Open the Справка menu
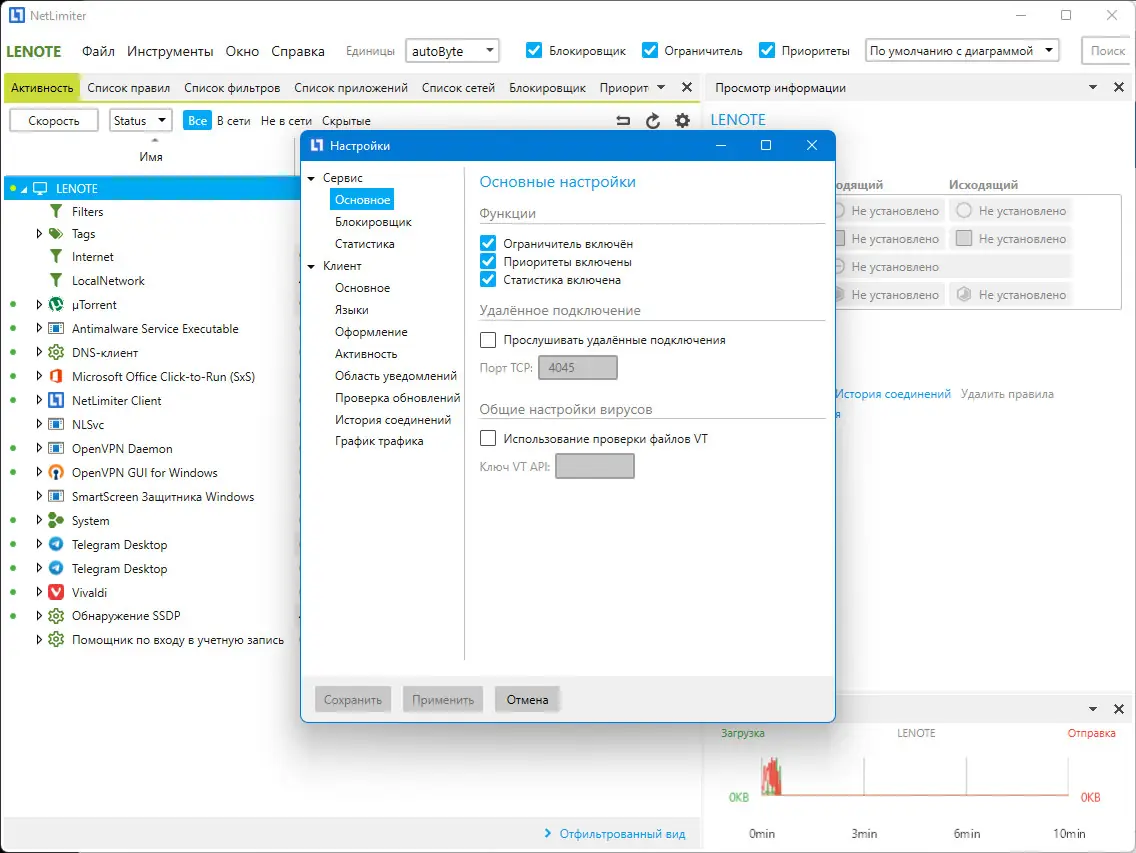Viewport: 1136px width, 853px height. coord(298,51)
